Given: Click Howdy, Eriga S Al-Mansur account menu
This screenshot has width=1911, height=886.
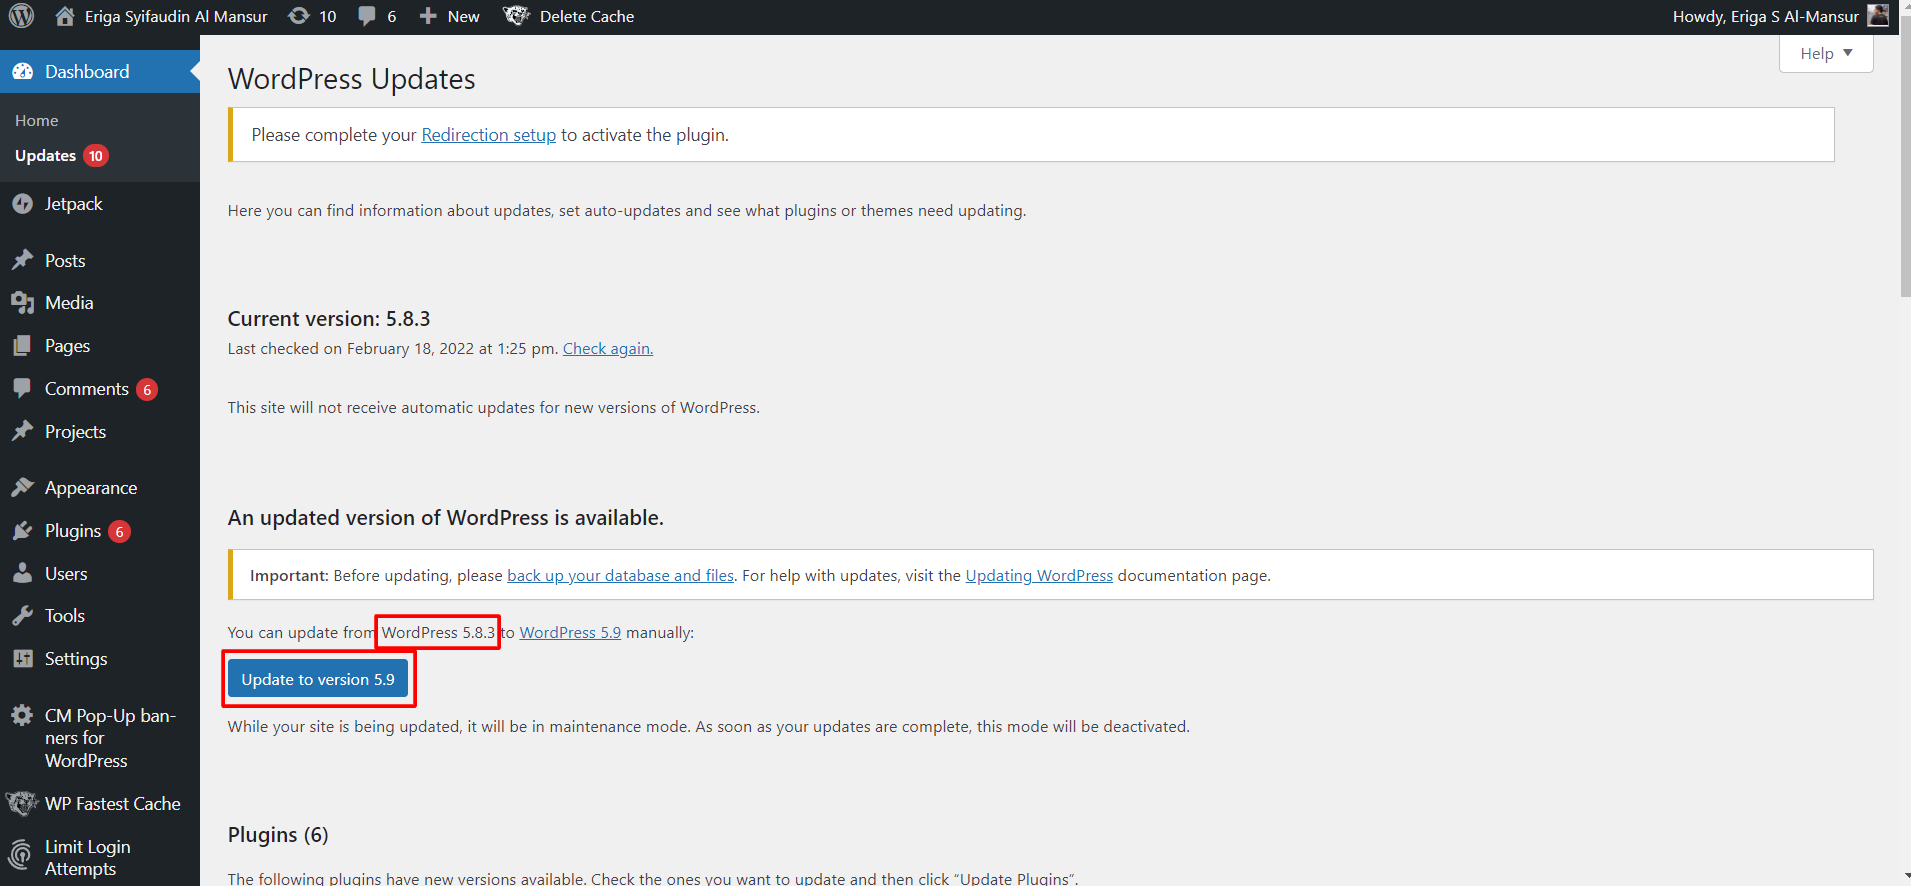Looking at the screenshot, I should (1766, 16).
